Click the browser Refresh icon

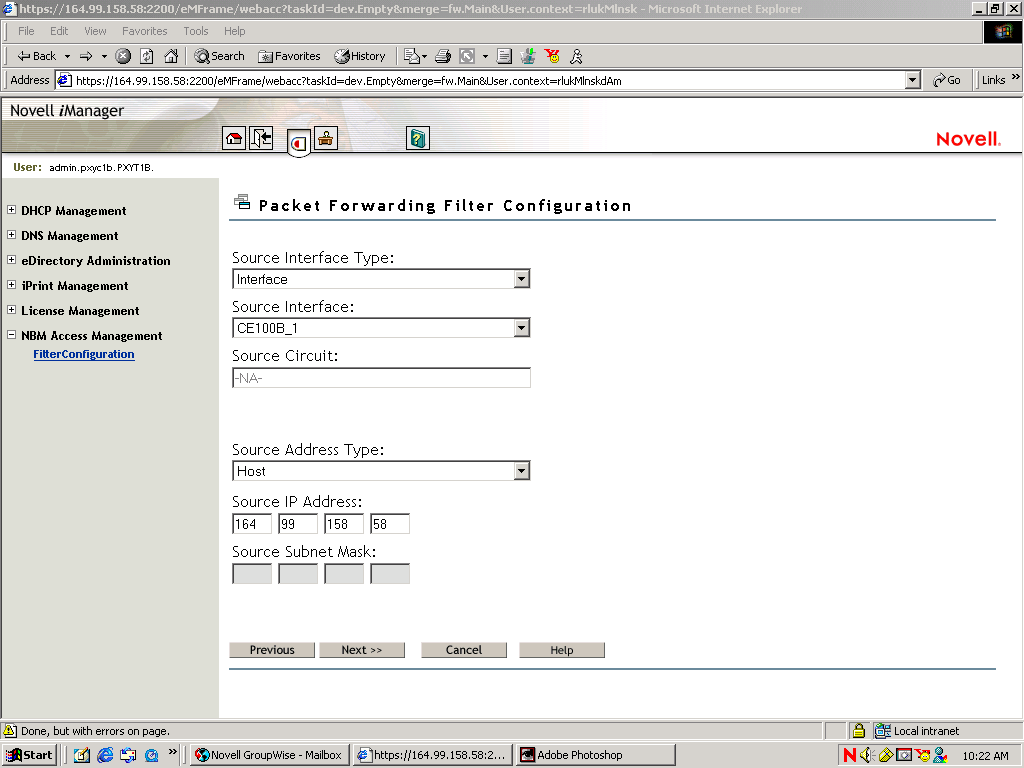(147, 56)
